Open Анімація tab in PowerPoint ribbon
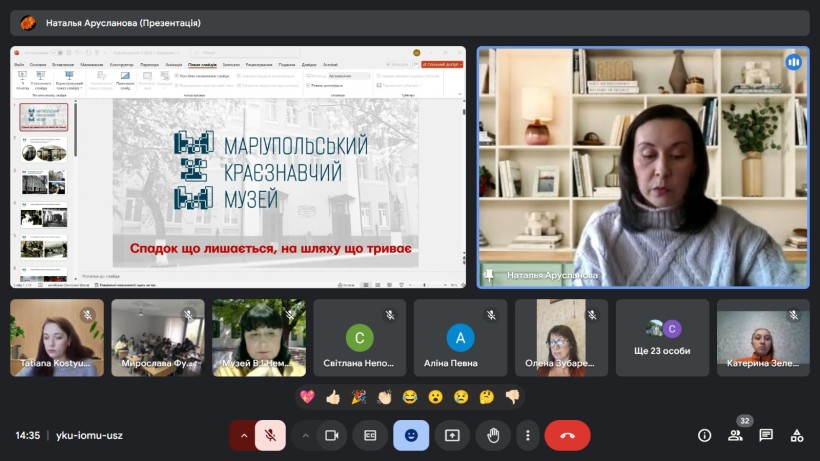Screen dimensions: 820x461 point(174,65)
